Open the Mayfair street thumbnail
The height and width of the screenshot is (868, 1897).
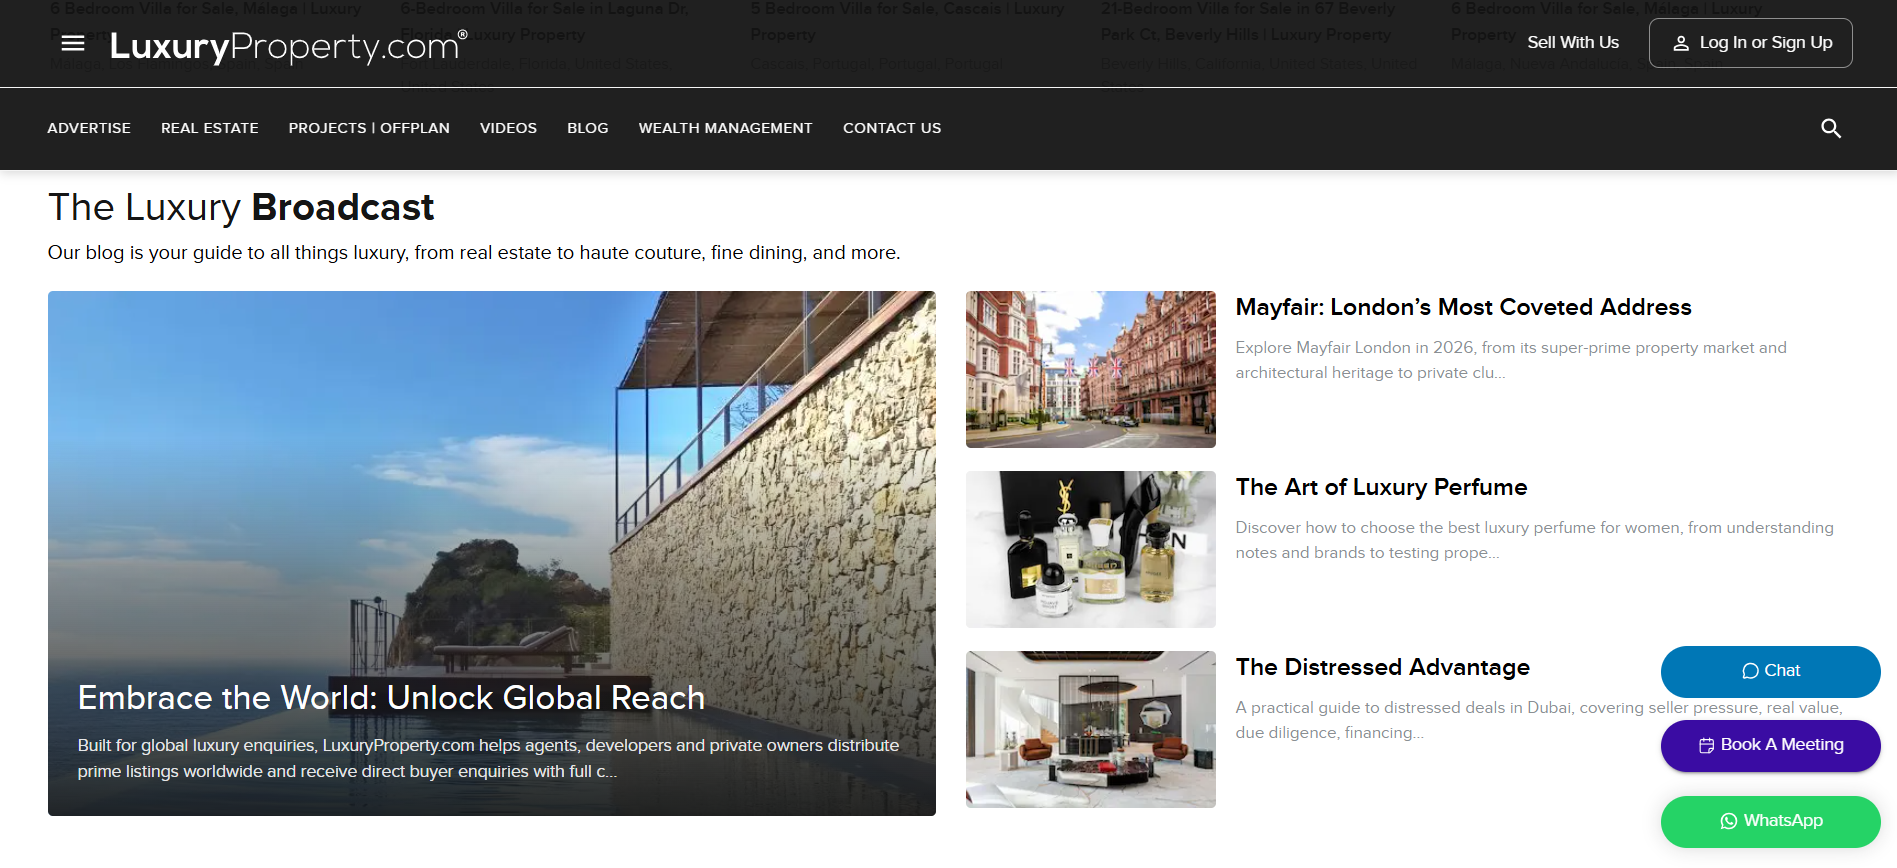click(x=1090, y=369)
